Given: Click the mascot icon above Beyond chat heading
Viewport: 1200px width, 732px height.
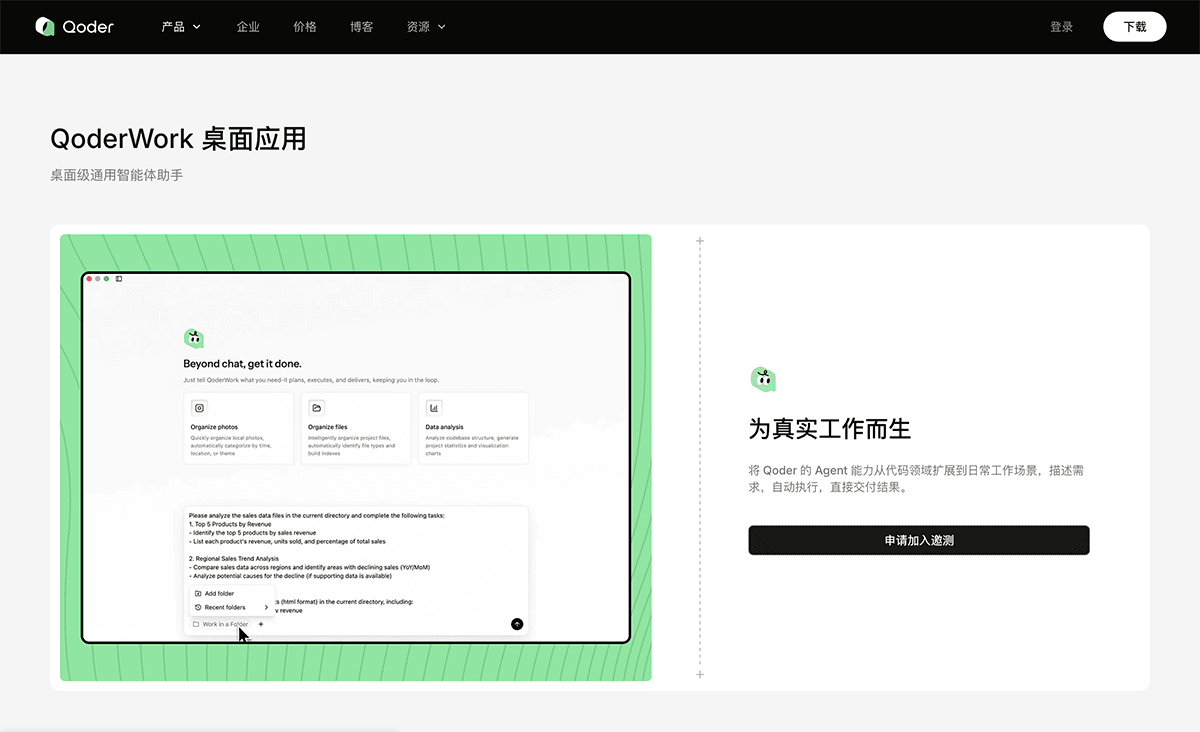Looking at the screenshot, I should click(x=193, y=338).
